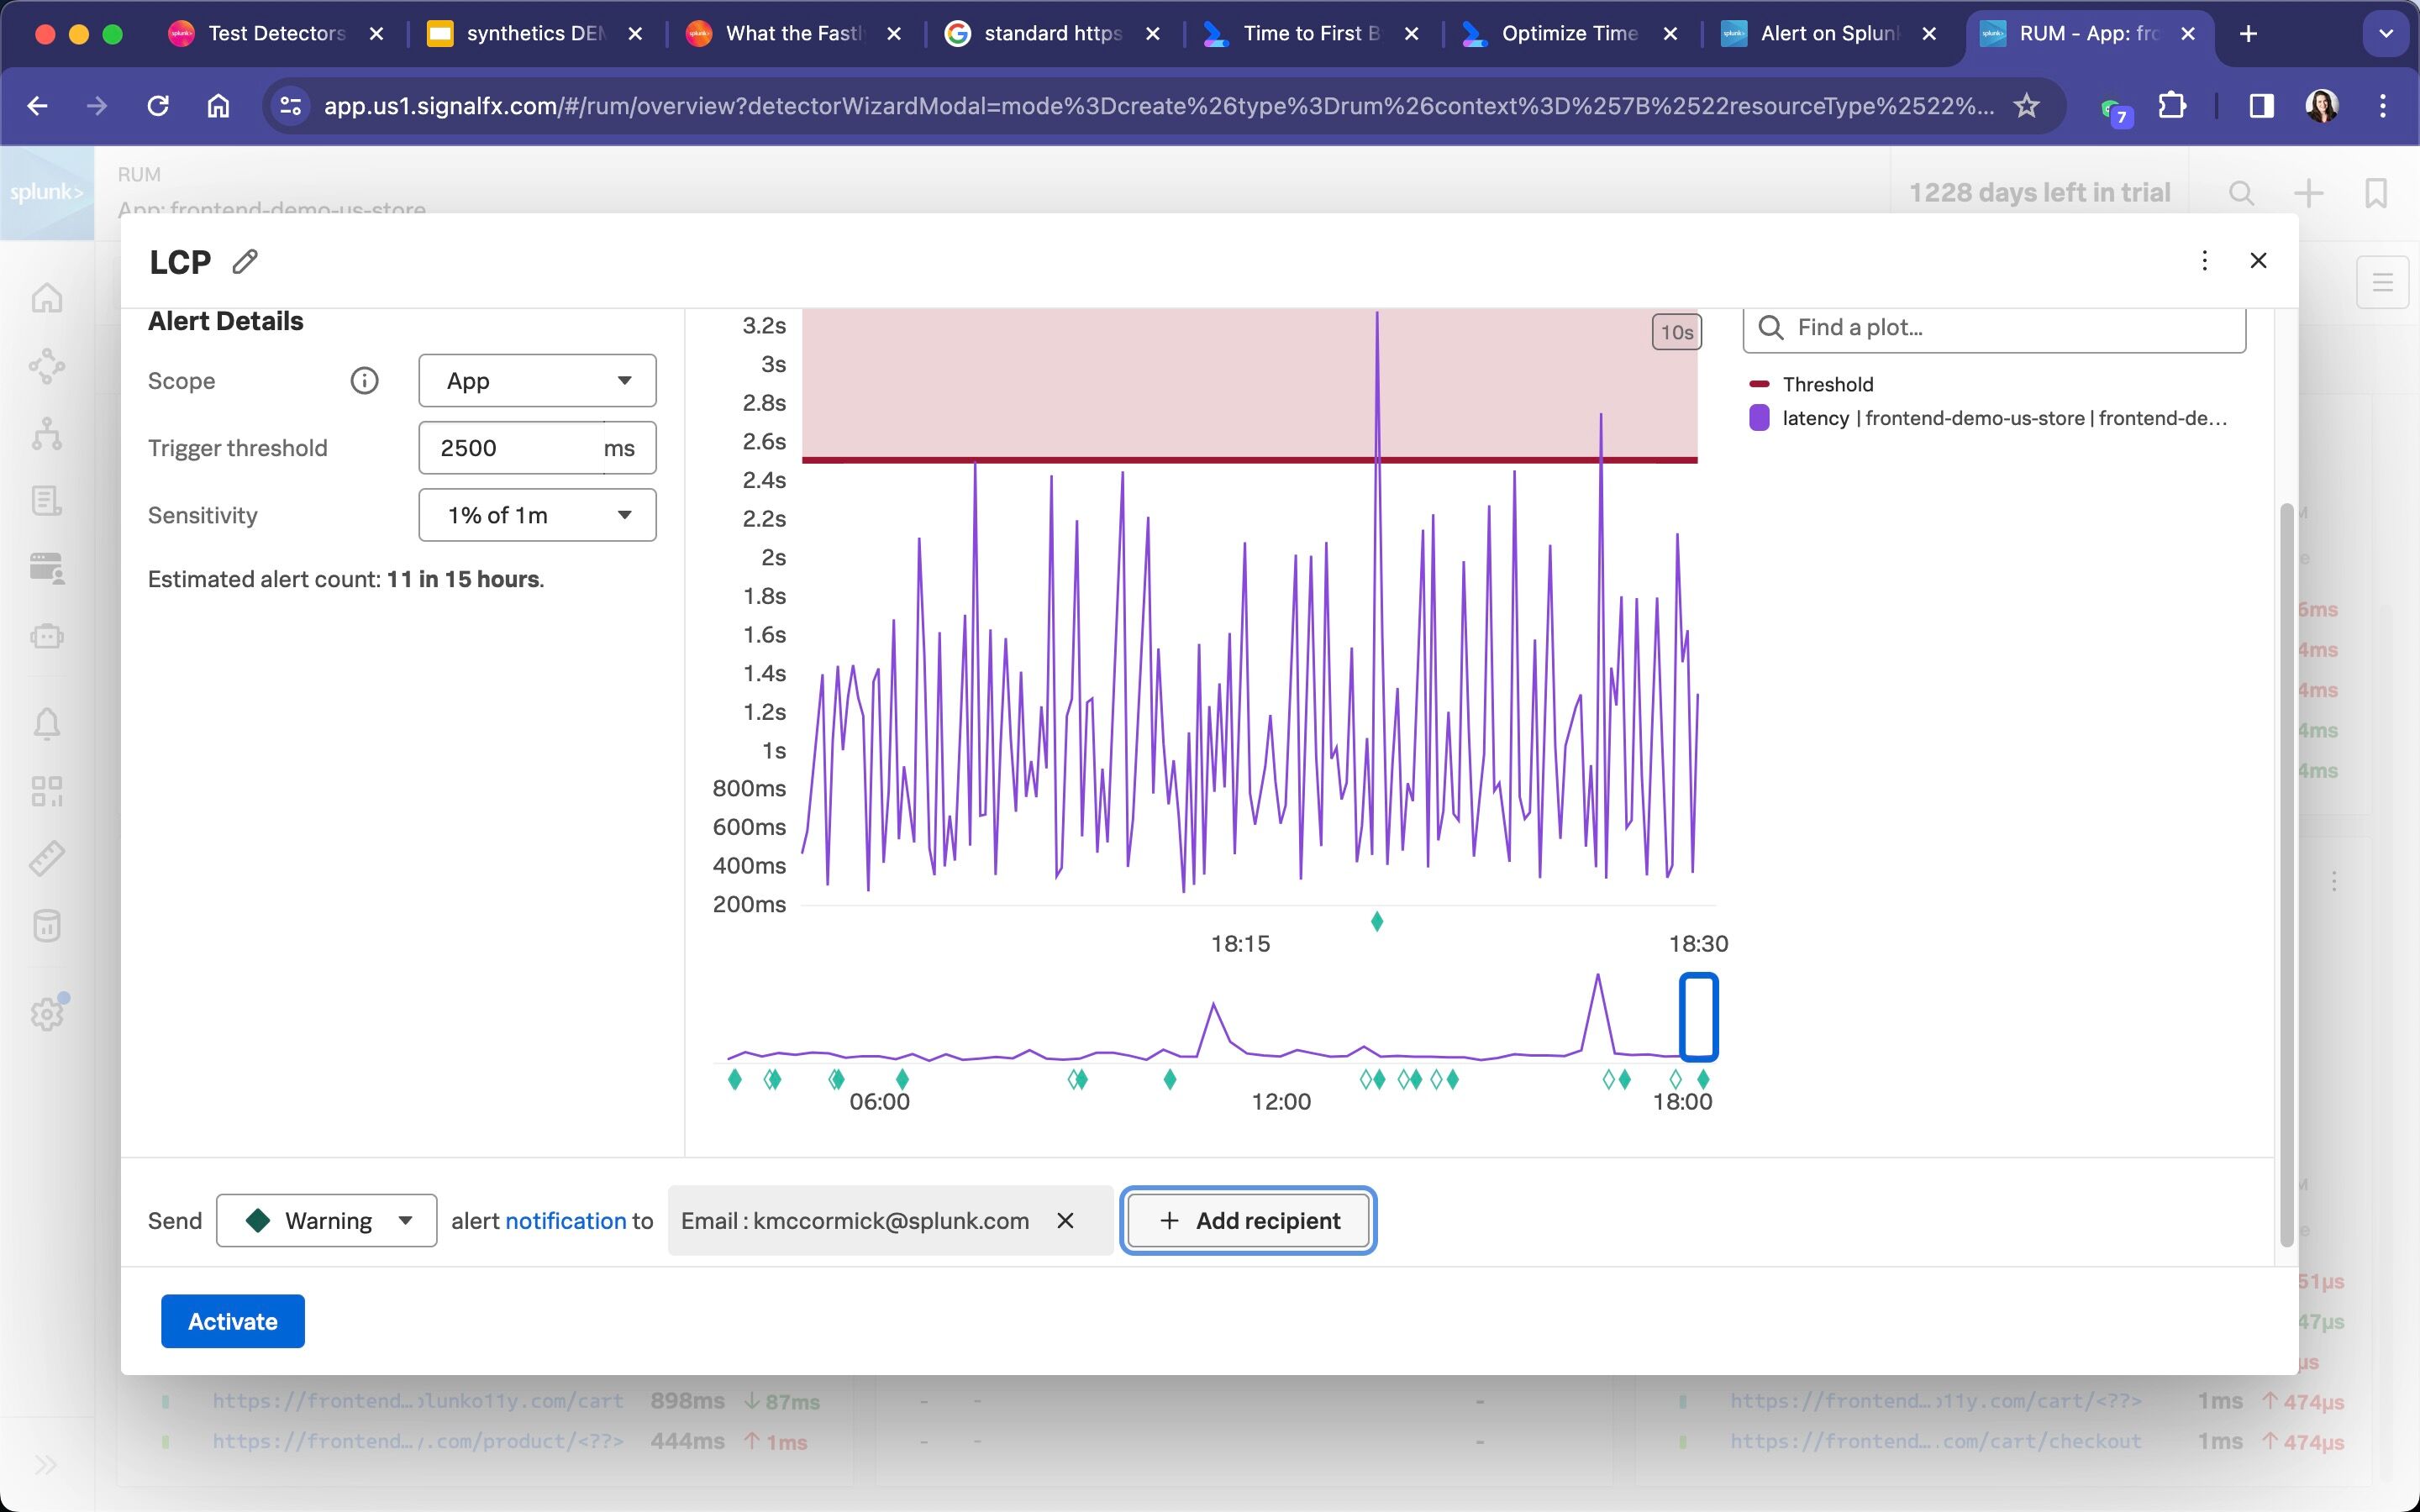Click the purple latency legend swatch
Screen dimensions: 2420x1512
coord(1759,418)
